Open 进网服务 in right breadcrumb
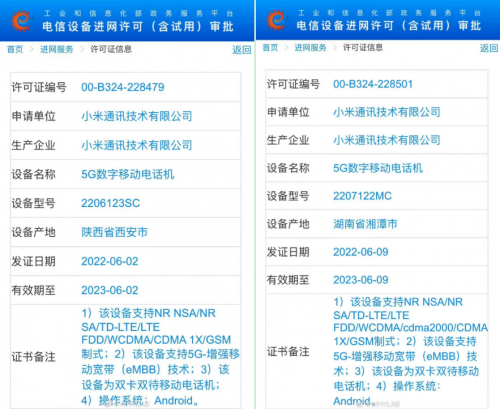Screen dimensions: 500x409 coord(310,48)
